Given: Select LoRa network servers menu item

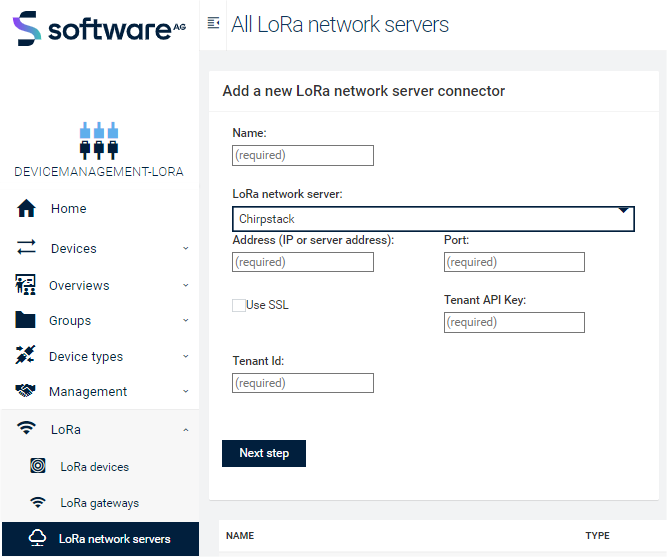Looking at the screenshot, I should (114, 539).
